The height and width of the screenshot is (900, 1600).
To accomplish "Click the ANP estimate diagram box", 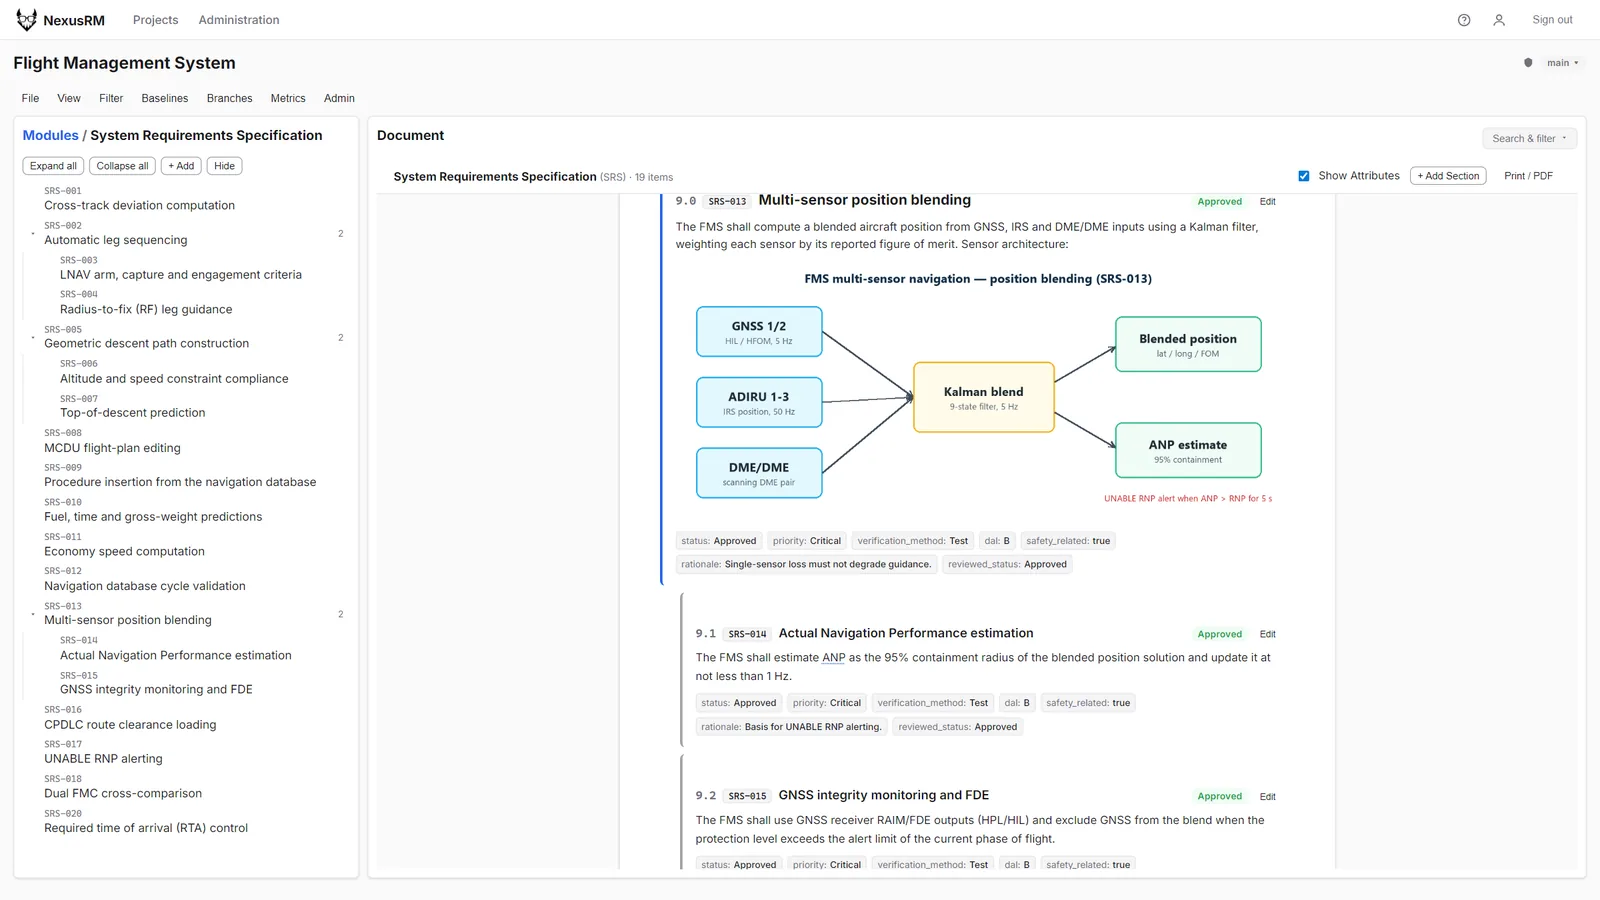I will click(1188, 450).
